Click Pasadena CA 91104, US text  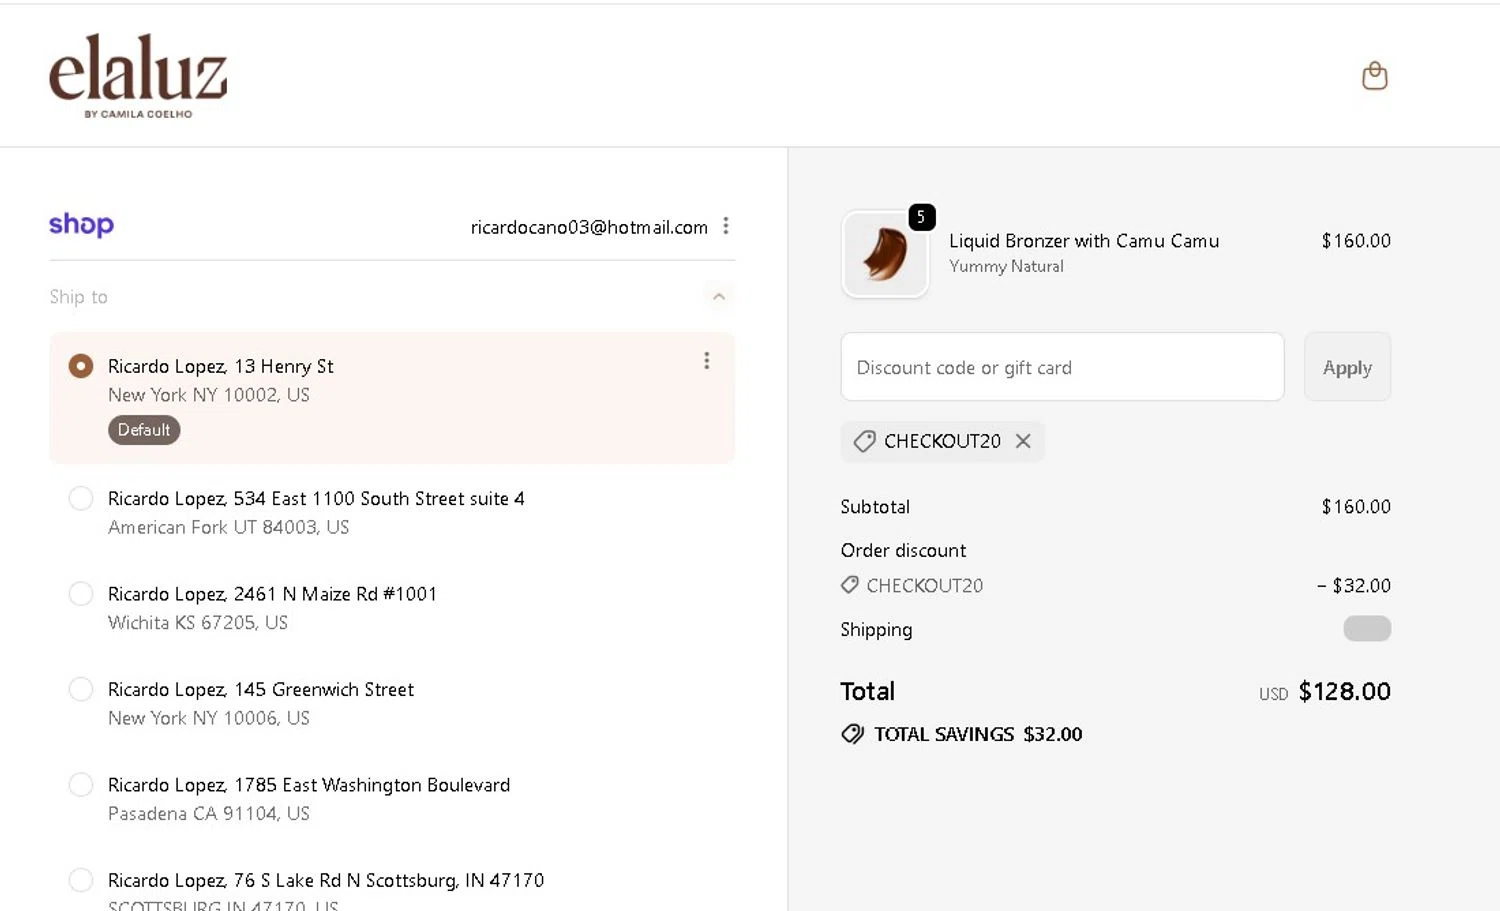coord(209,814)
